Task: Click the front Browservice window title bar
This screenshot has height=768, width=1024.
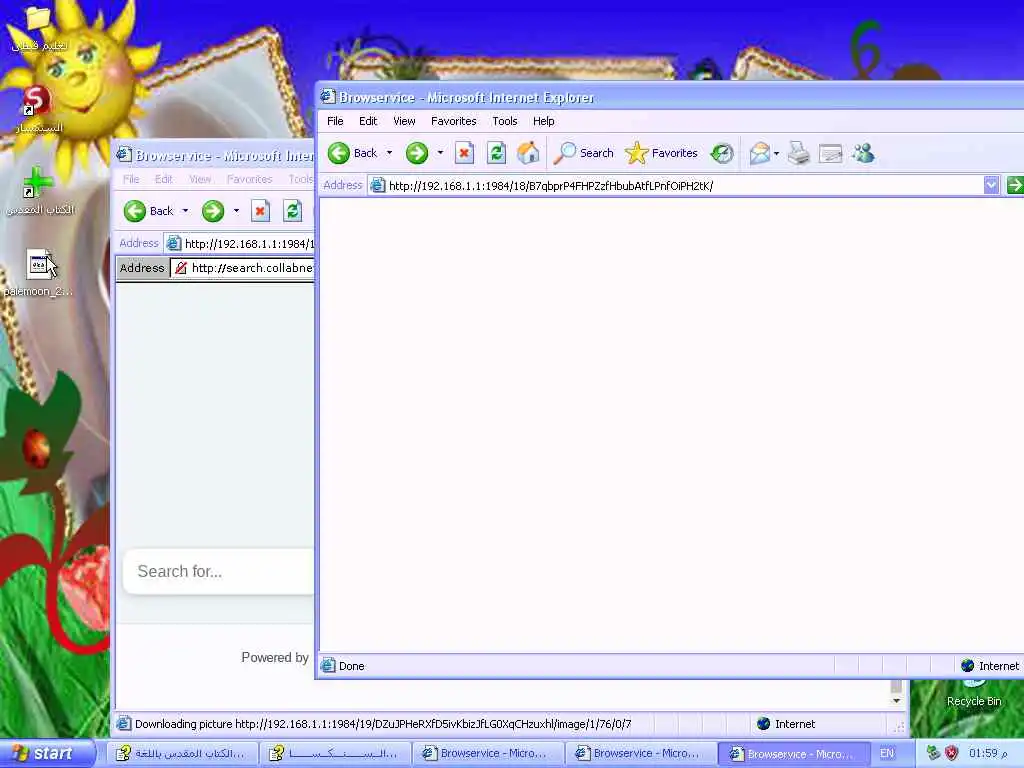Action: (671, 97)
